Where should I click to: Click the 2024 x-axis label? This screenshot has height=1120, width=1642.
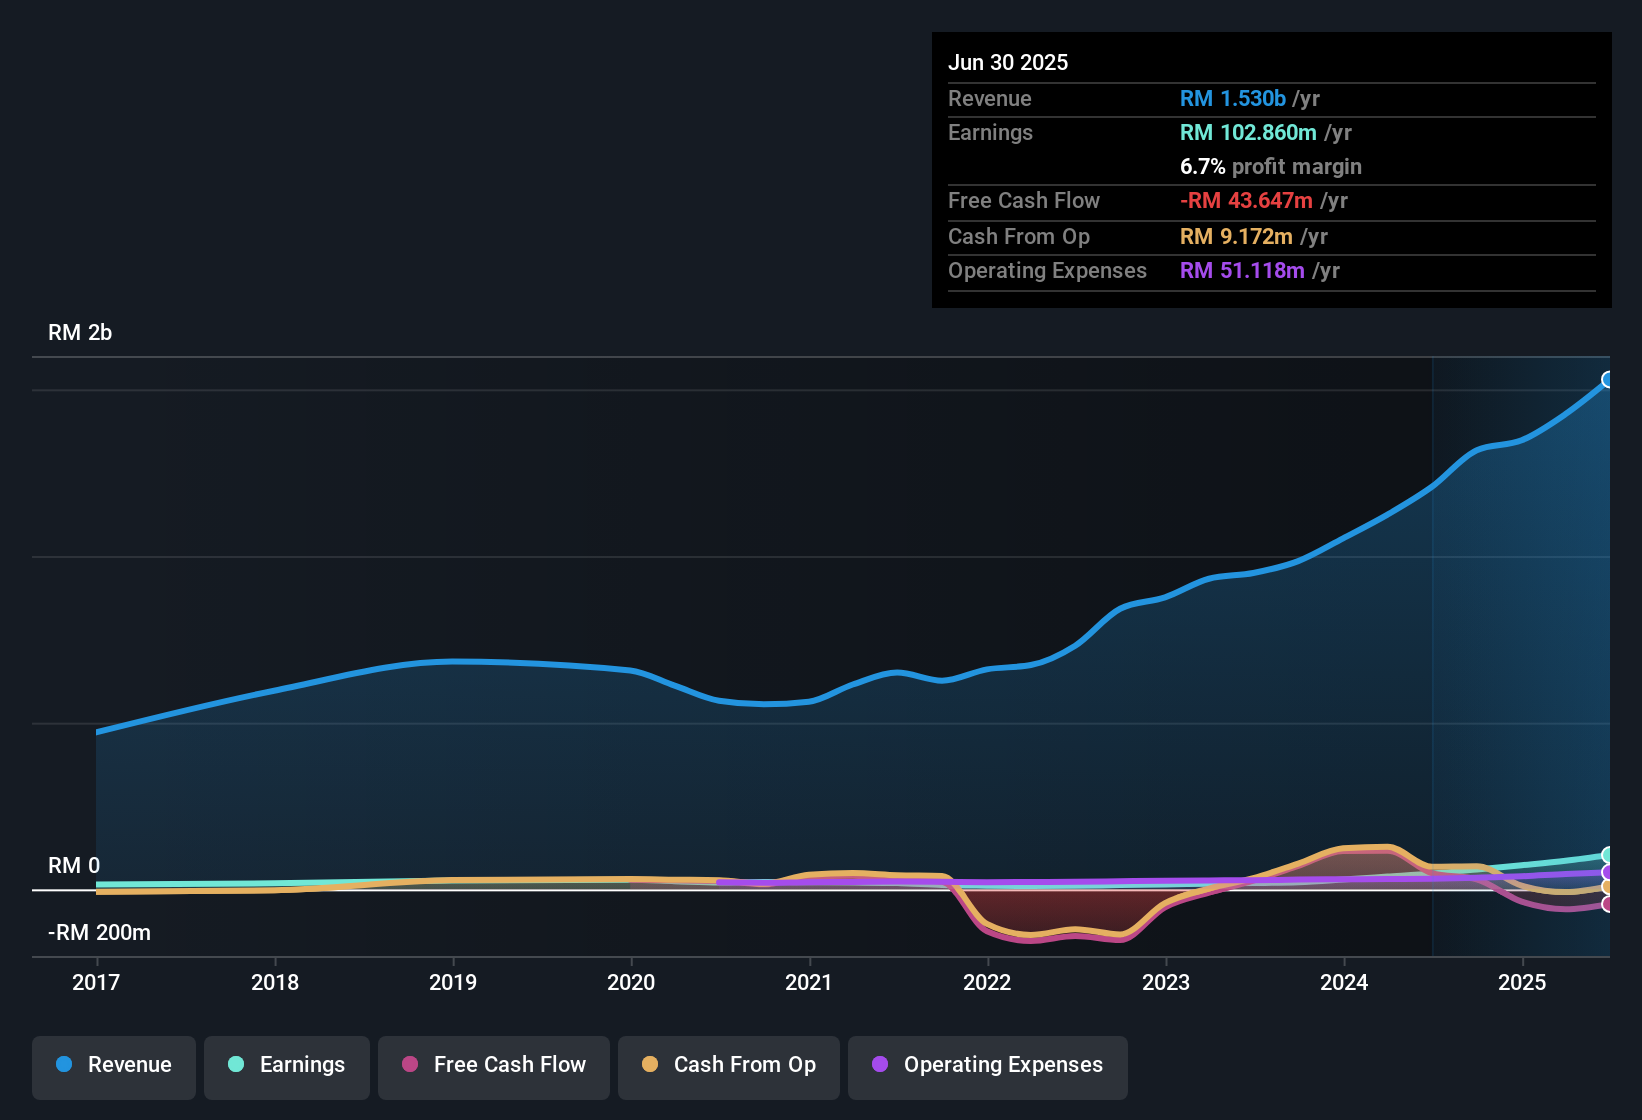click(x=1344, y=982)
